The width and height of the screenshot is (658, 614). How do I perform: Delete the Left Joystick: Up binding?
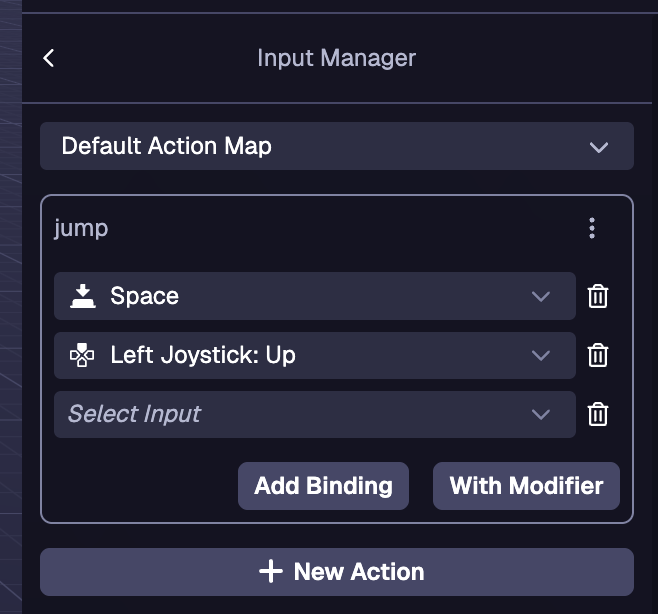coord(598,355)
